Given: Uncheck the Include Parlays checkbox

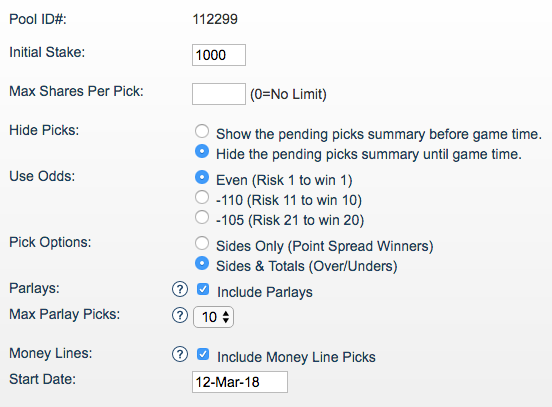Looking at the screenshot, I should point(203,289).
